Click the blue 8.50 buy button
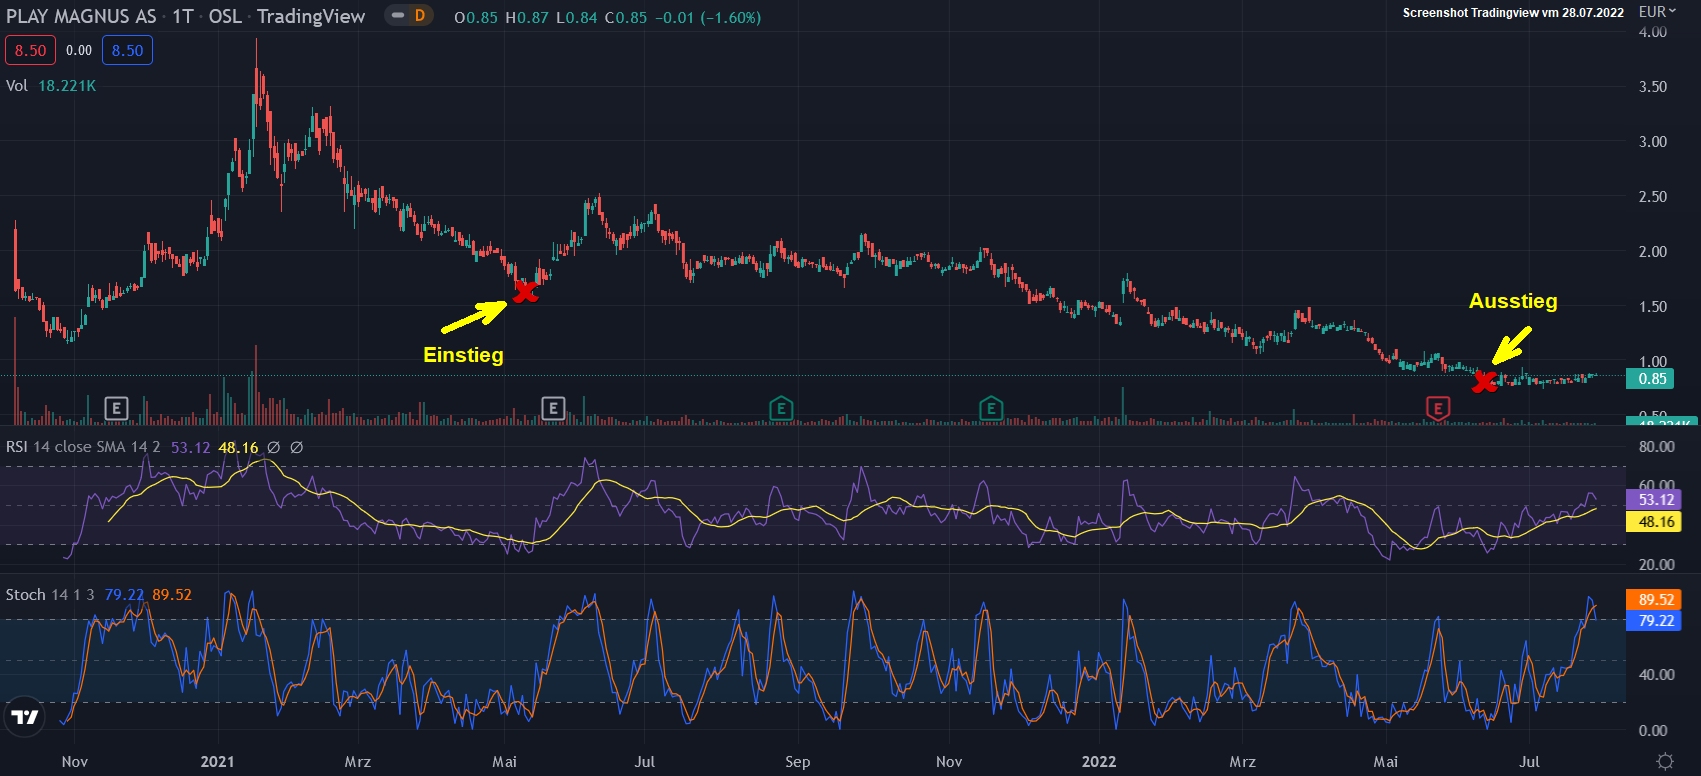1701x776 pixels. pos(127,50)
